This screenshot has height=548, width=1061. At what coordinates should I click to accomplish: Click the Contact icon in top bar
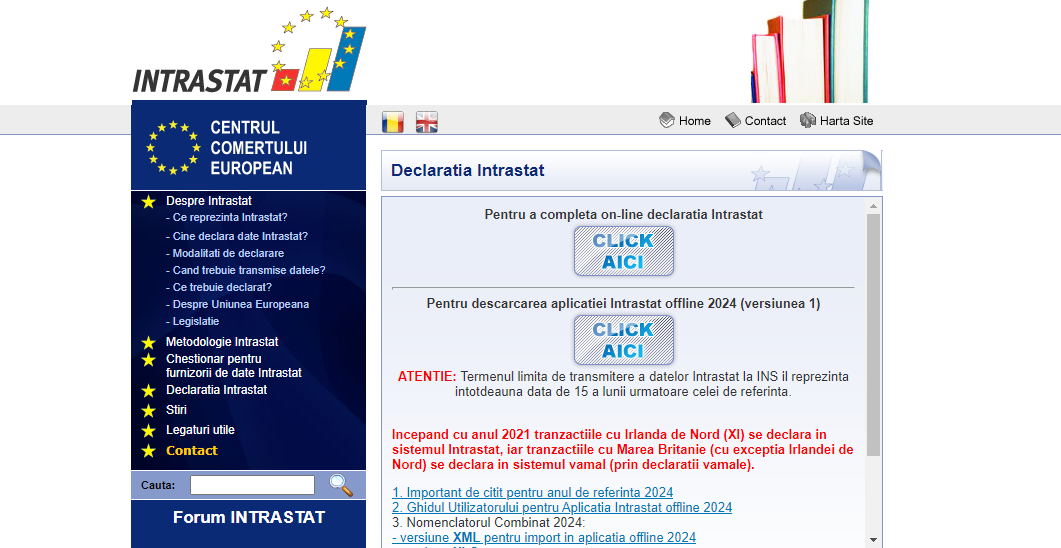pos(733,120)
